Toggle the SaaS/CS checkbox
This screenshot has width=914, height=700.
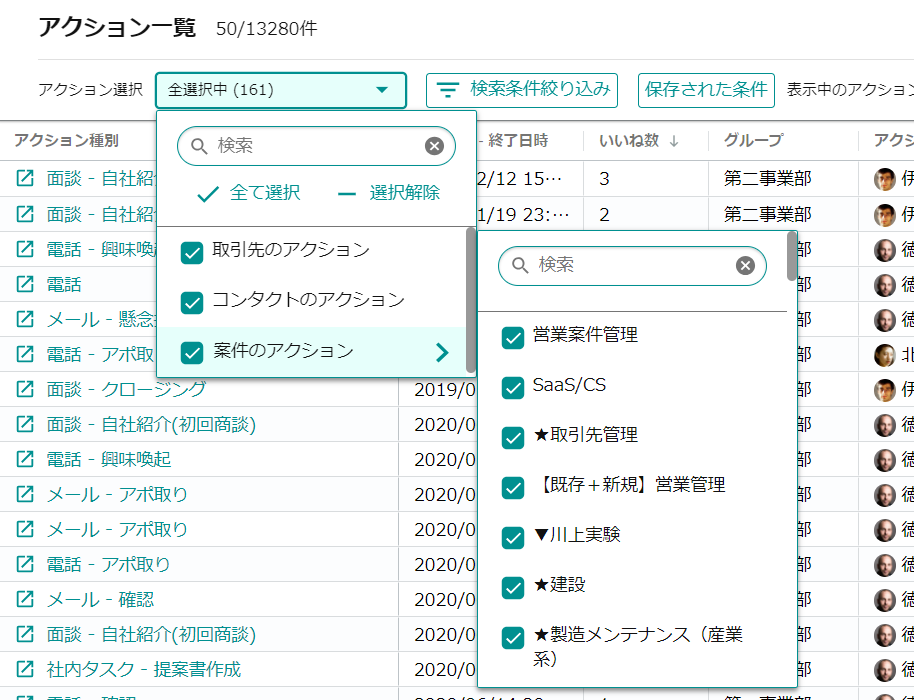[x=513, y=388]
